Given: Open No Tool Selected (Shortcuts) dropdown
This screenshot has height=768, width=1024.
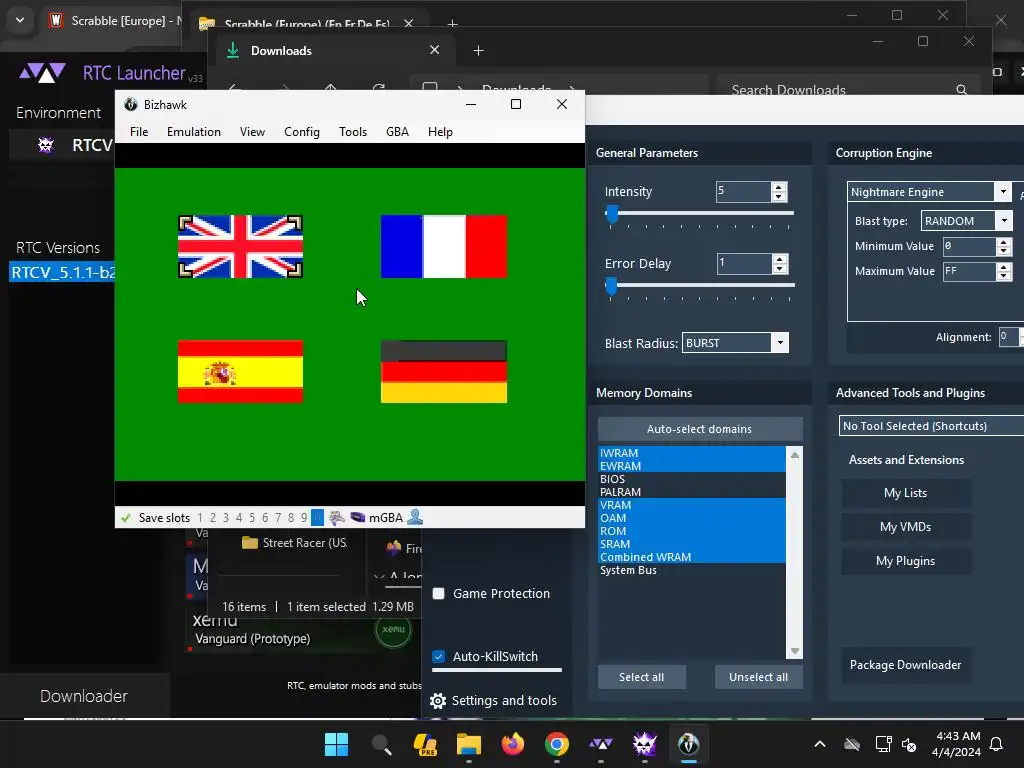Looking at the screenshot, I should [931, 426].
